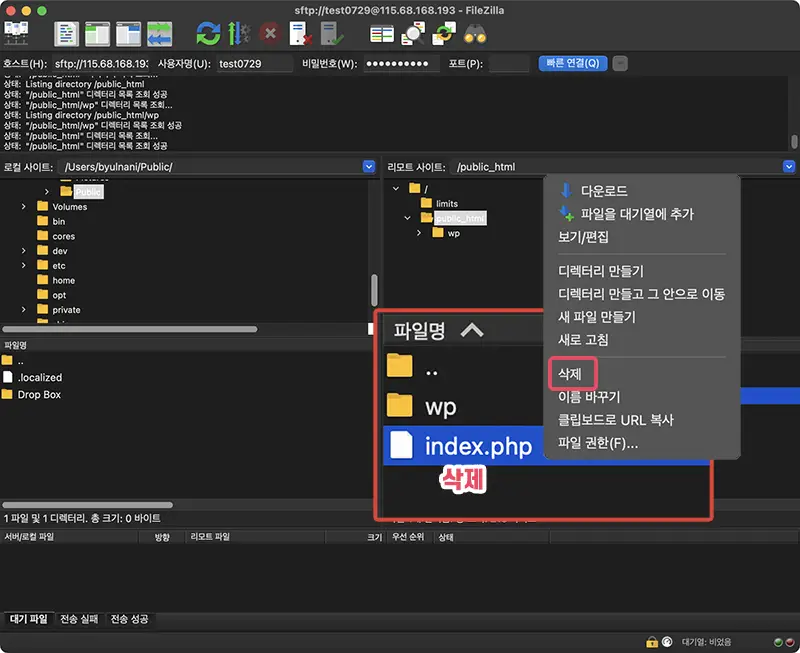800x653 pixels.
Task: Refresh the file and folder lists
Action: click(x=208, y=34)
